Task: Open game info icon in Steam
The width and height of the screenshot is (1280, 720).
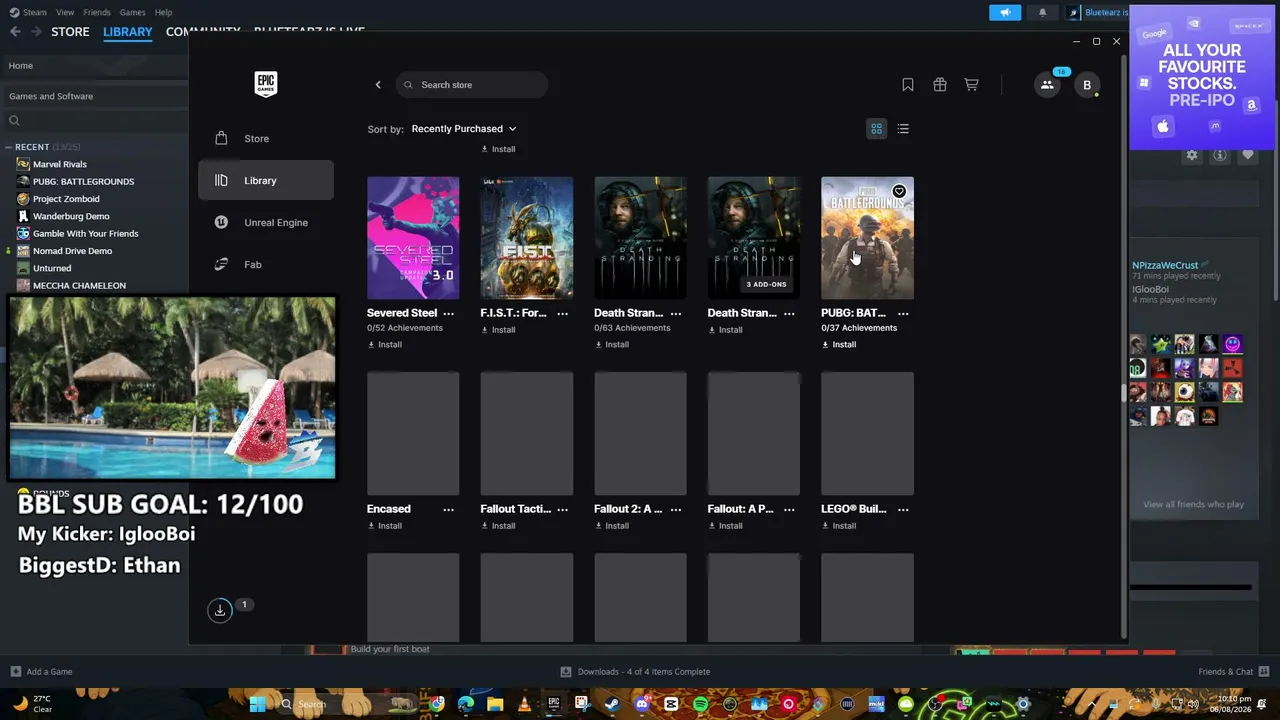Action: [1220, 155]
